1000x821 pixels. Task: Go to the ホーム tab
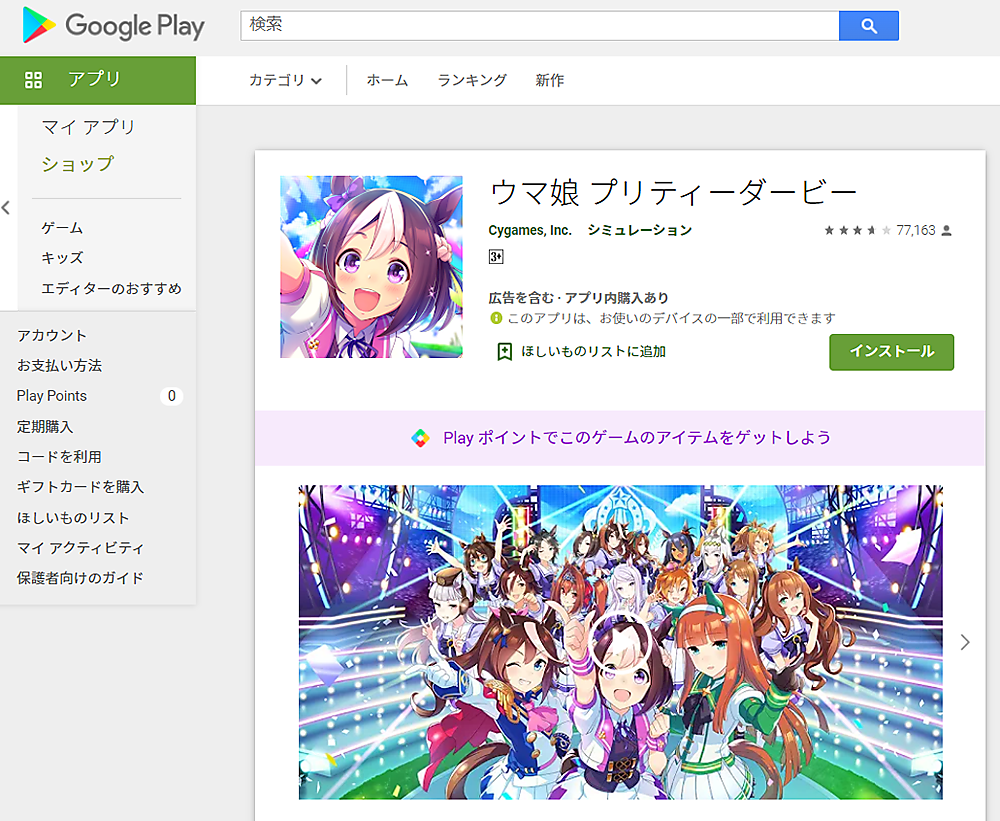pos(387,80)
